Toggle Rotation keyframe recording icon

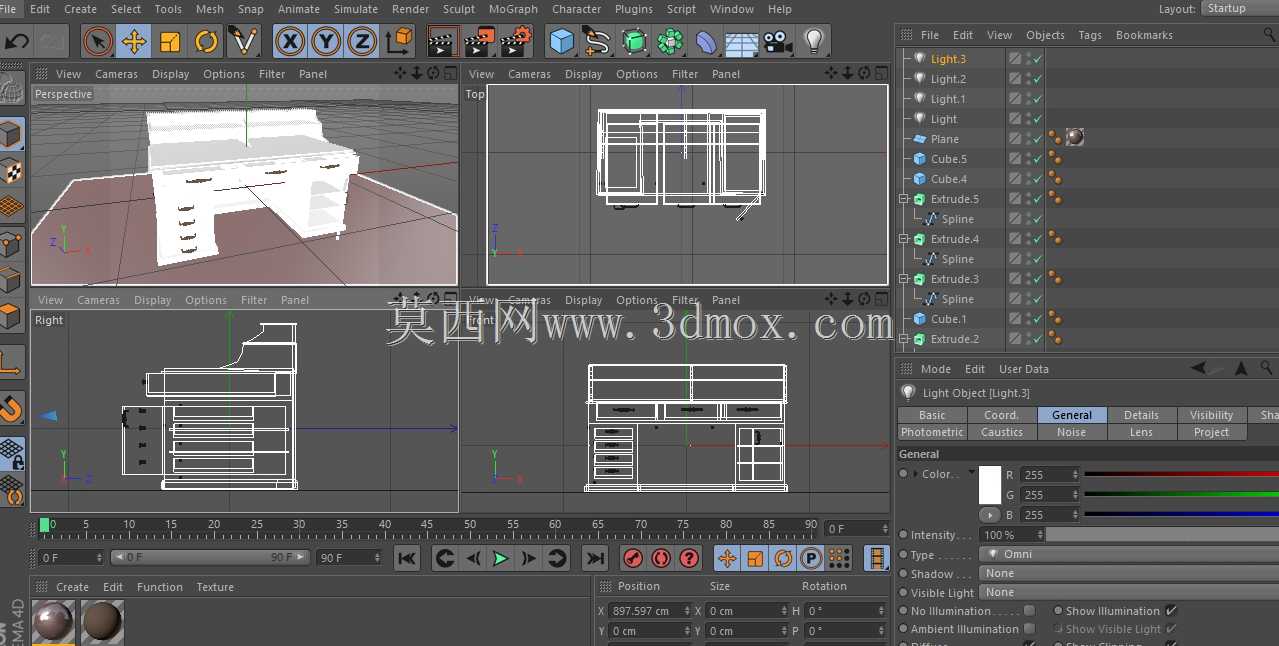click(x=784, y=558)
